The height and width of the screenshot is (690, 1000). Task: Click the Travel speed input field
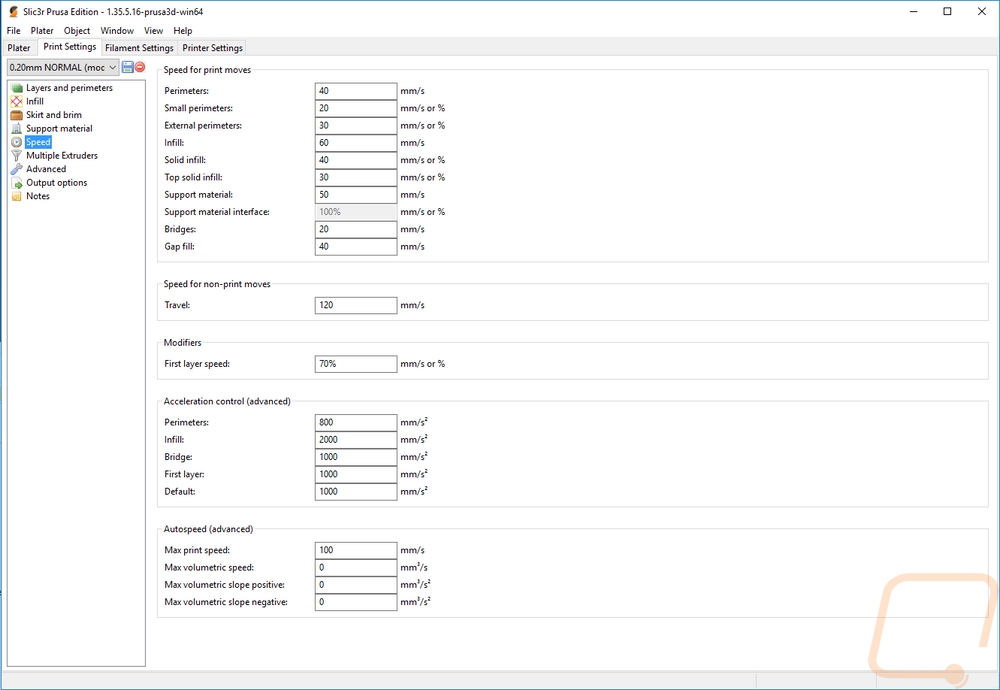[356, 305]
